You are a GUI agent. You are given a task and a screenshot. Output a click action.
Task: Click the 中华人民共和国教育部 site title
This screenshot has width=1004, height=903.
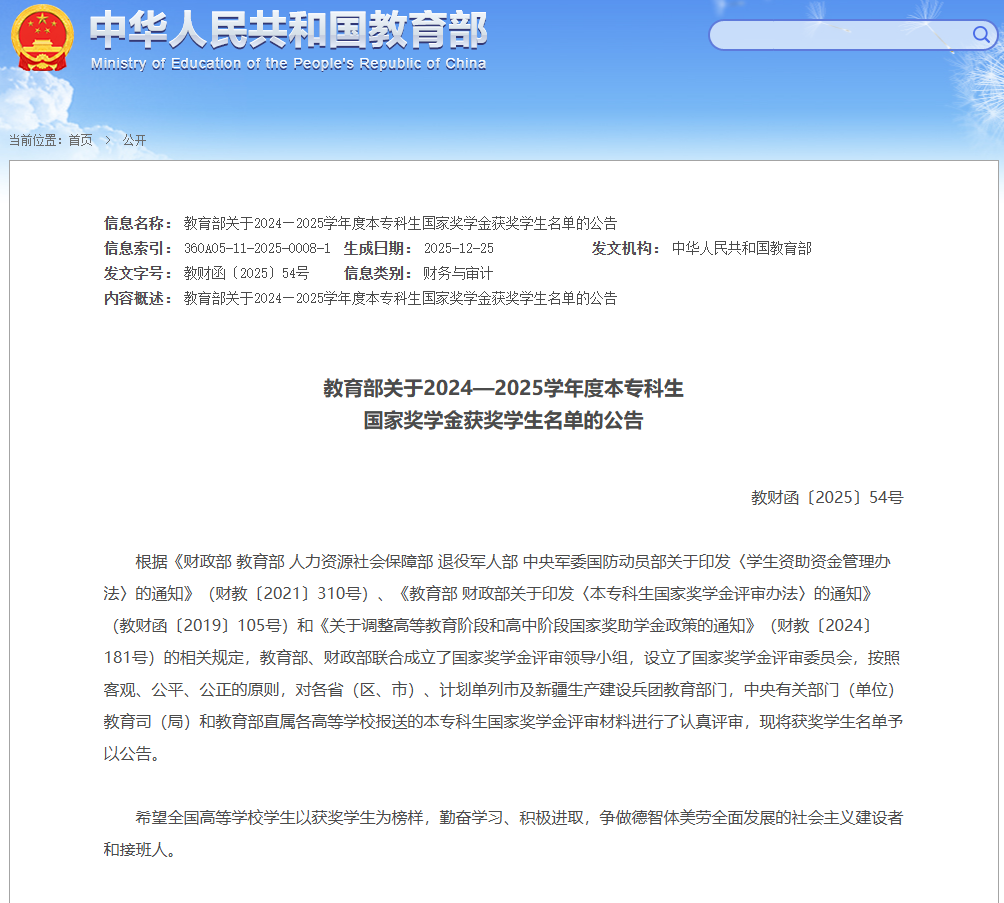pos(288,29)
